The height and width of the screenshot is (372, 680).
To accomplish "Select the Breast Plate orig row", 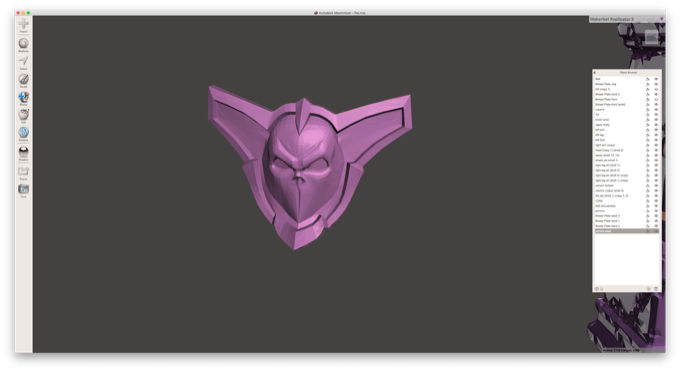I will point(627,84).
